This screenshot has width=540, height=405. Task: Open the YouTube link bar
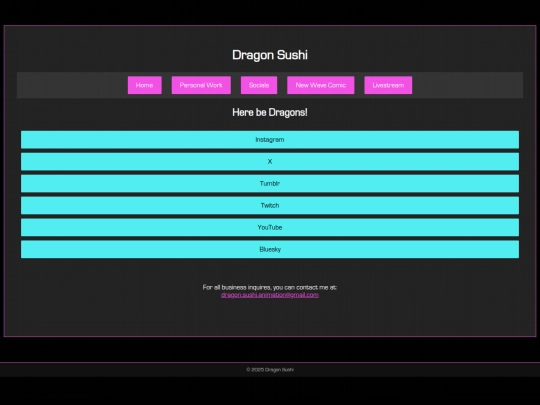click(270, 227)
